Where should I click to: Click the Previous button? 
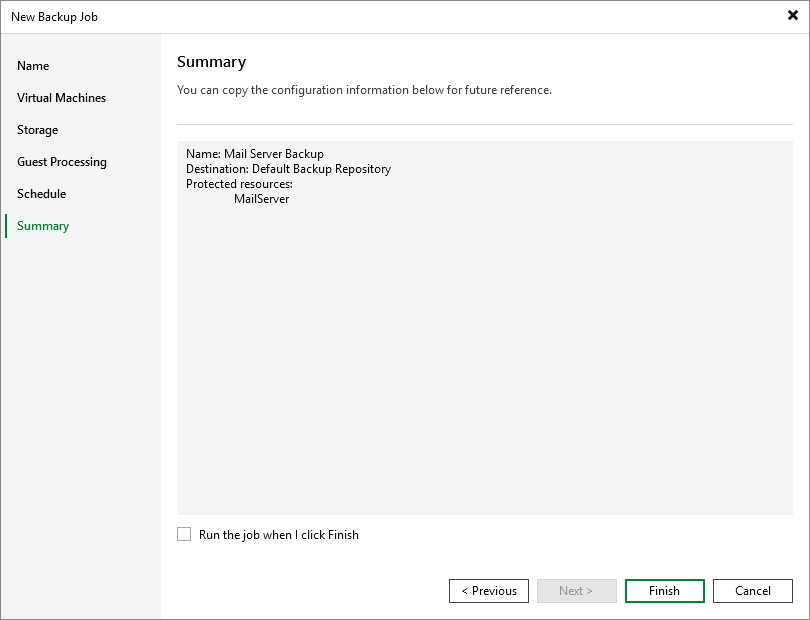coord(489,591)
